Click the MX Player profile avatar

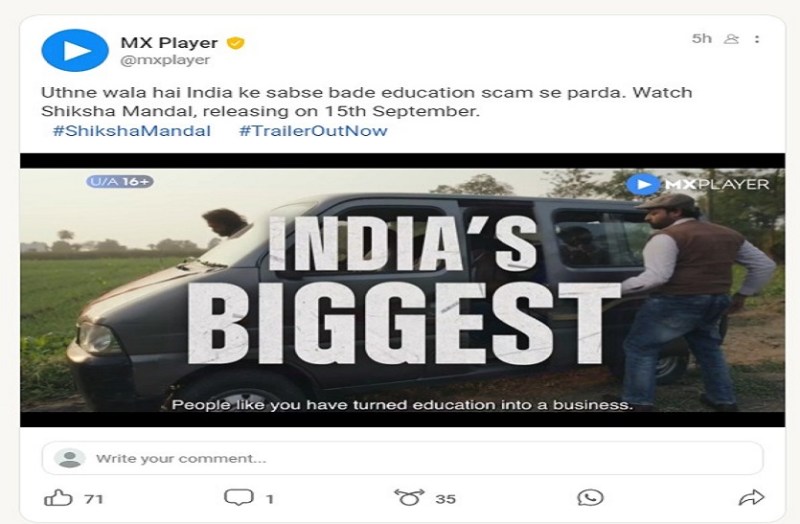tap(75, 51)
